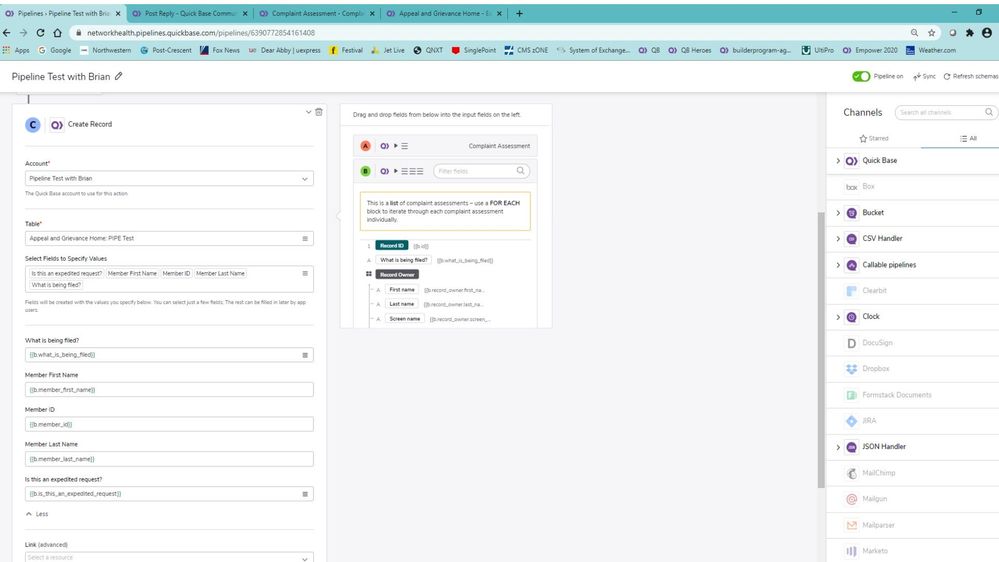This screenshot has height=562, width=999.
Task: Click the Record Owner field group
Action: tap(397, 275)
